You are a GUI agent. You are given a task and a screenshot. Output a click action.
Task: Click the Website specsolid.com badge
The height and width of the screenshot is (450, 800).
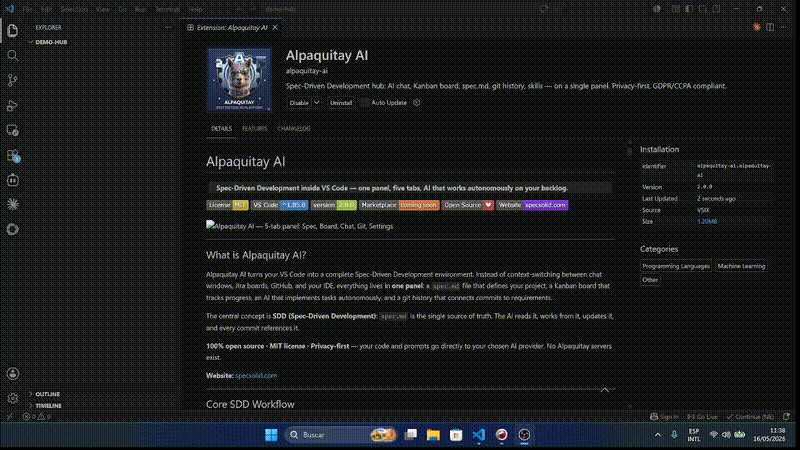tap(532, 205)
